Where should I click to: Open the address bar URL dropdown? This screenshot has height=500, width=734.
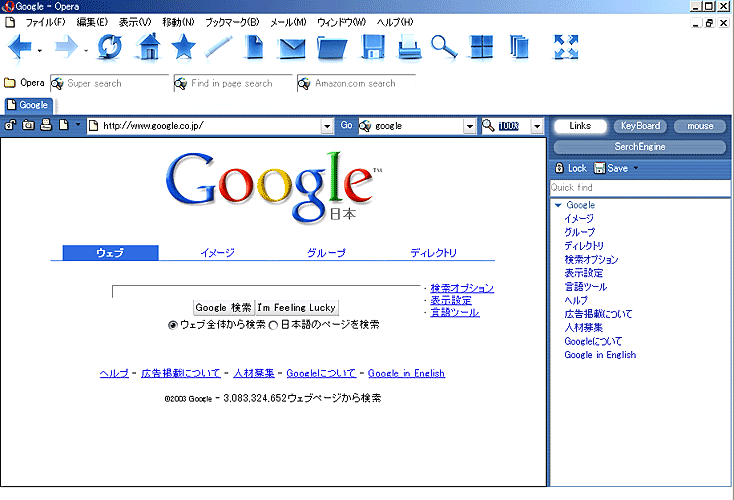pos(327,126)
